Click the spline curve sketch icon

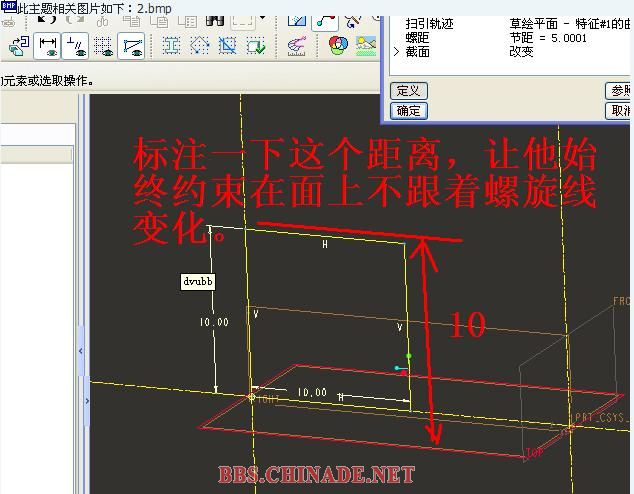pyautogui.click(x=325, y=22)
